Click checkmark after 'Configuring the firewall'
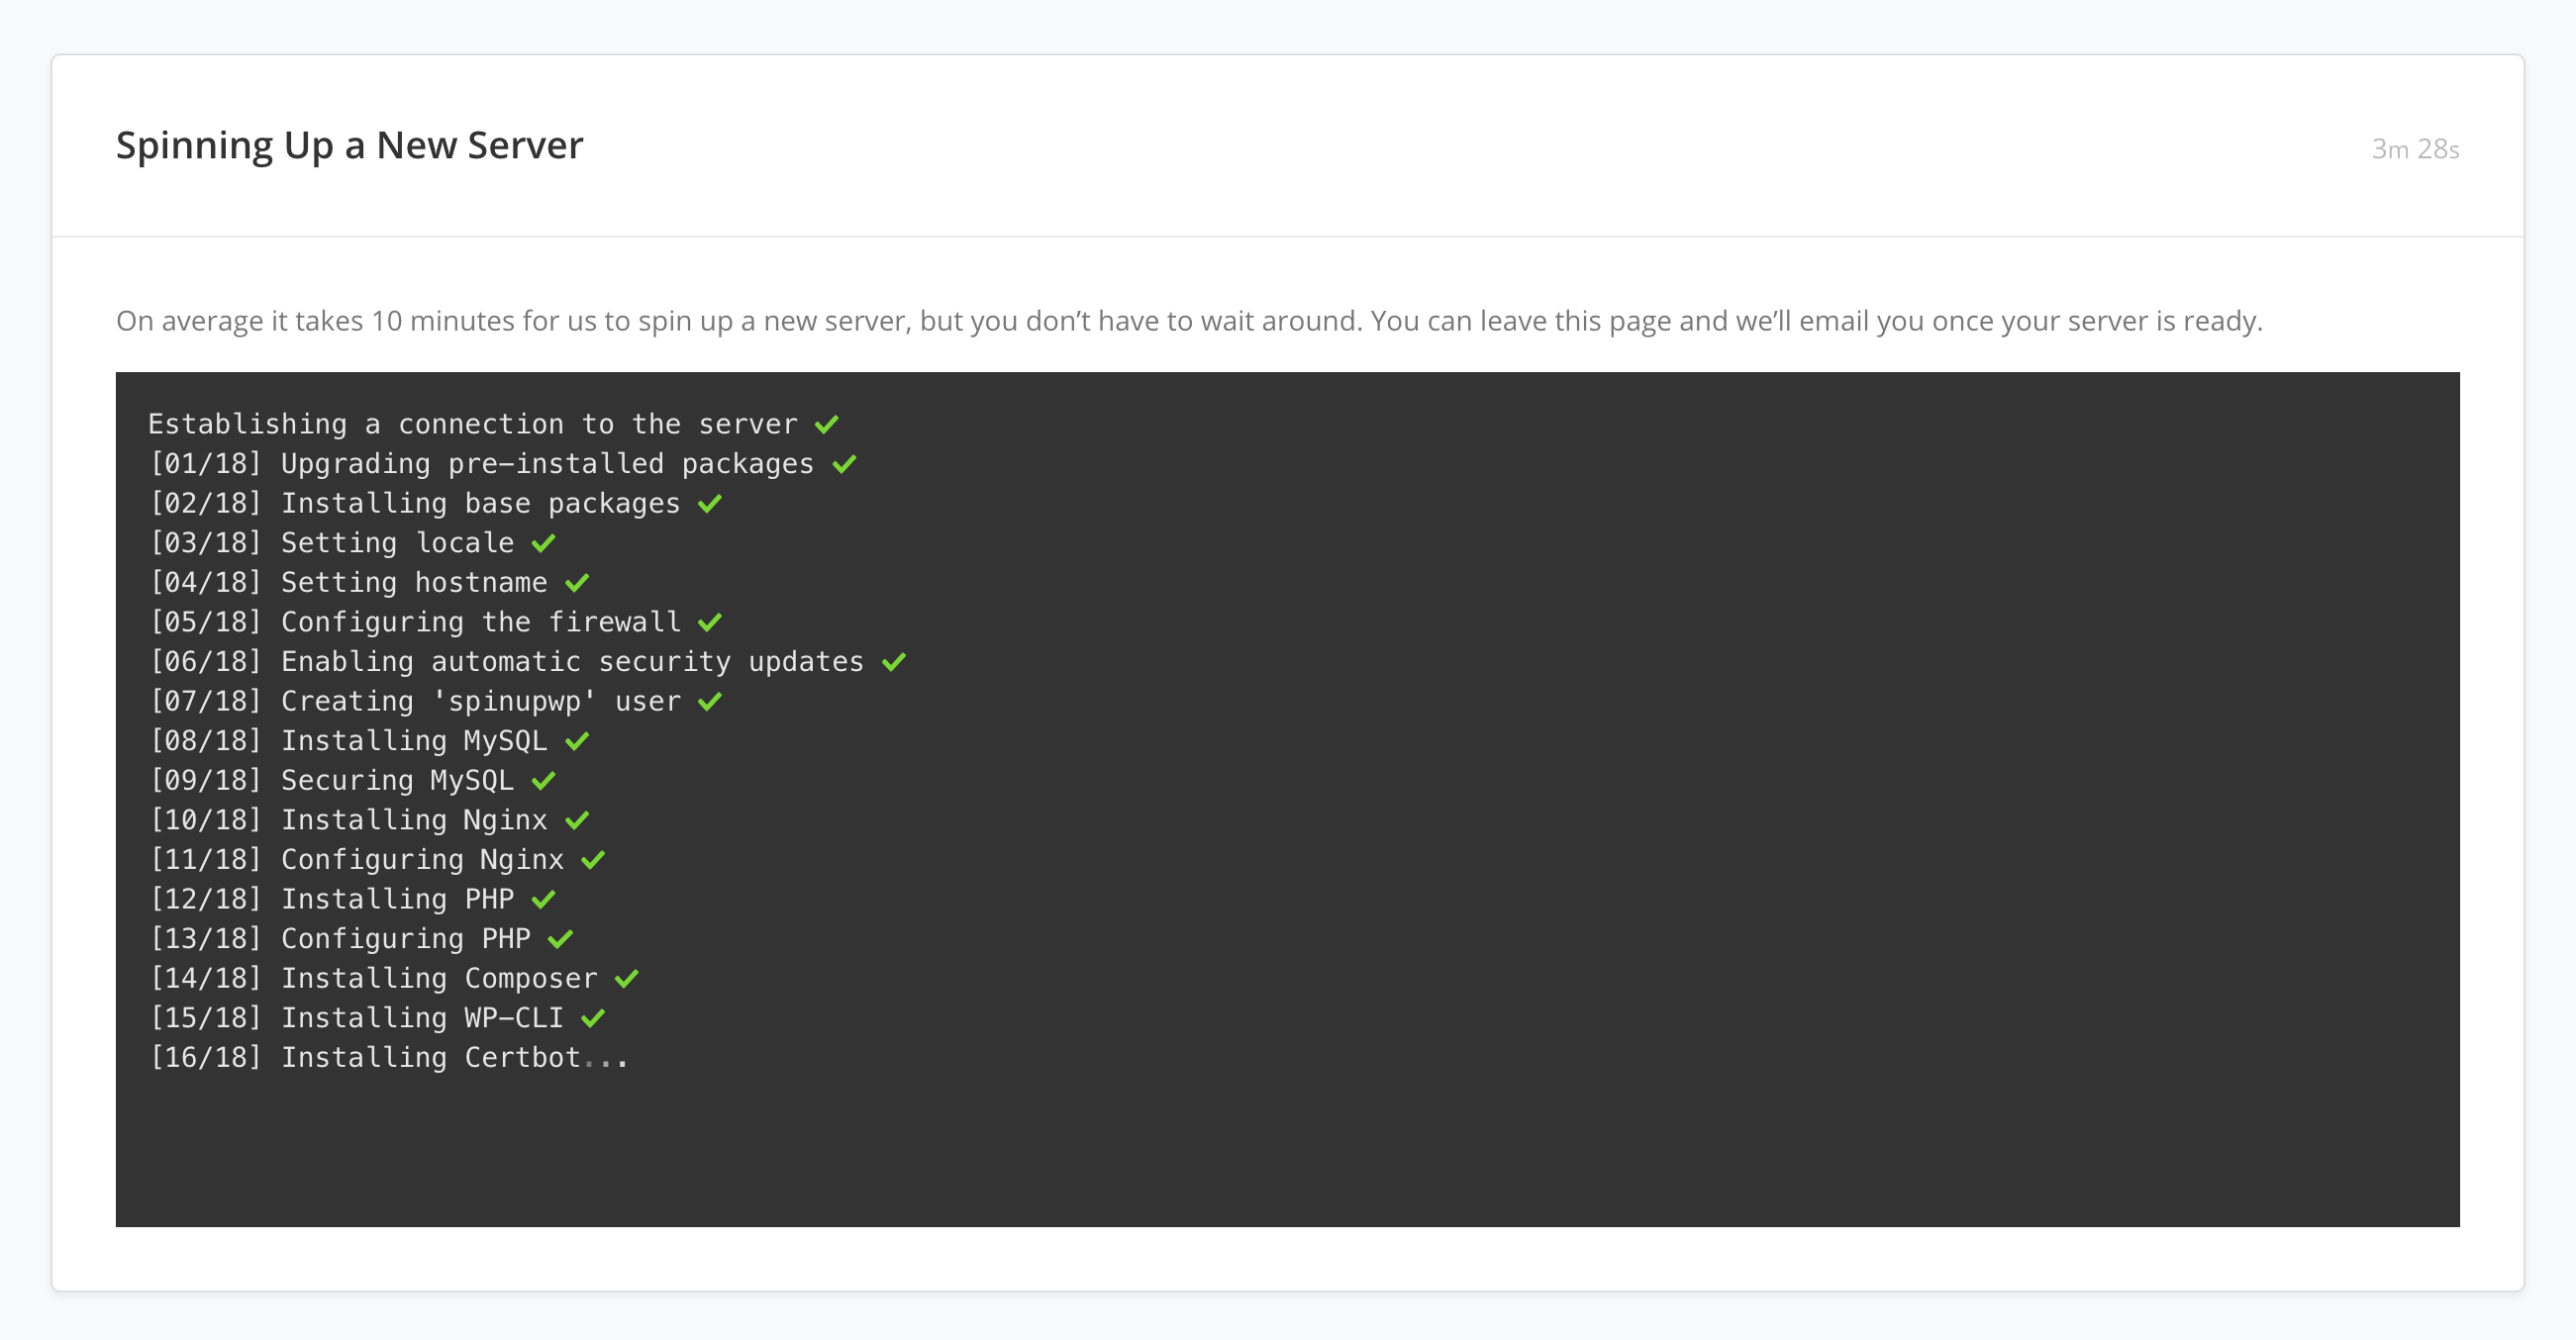Image resolution: width=2576 pixels, height=1340 pixels. coord(710,622)
